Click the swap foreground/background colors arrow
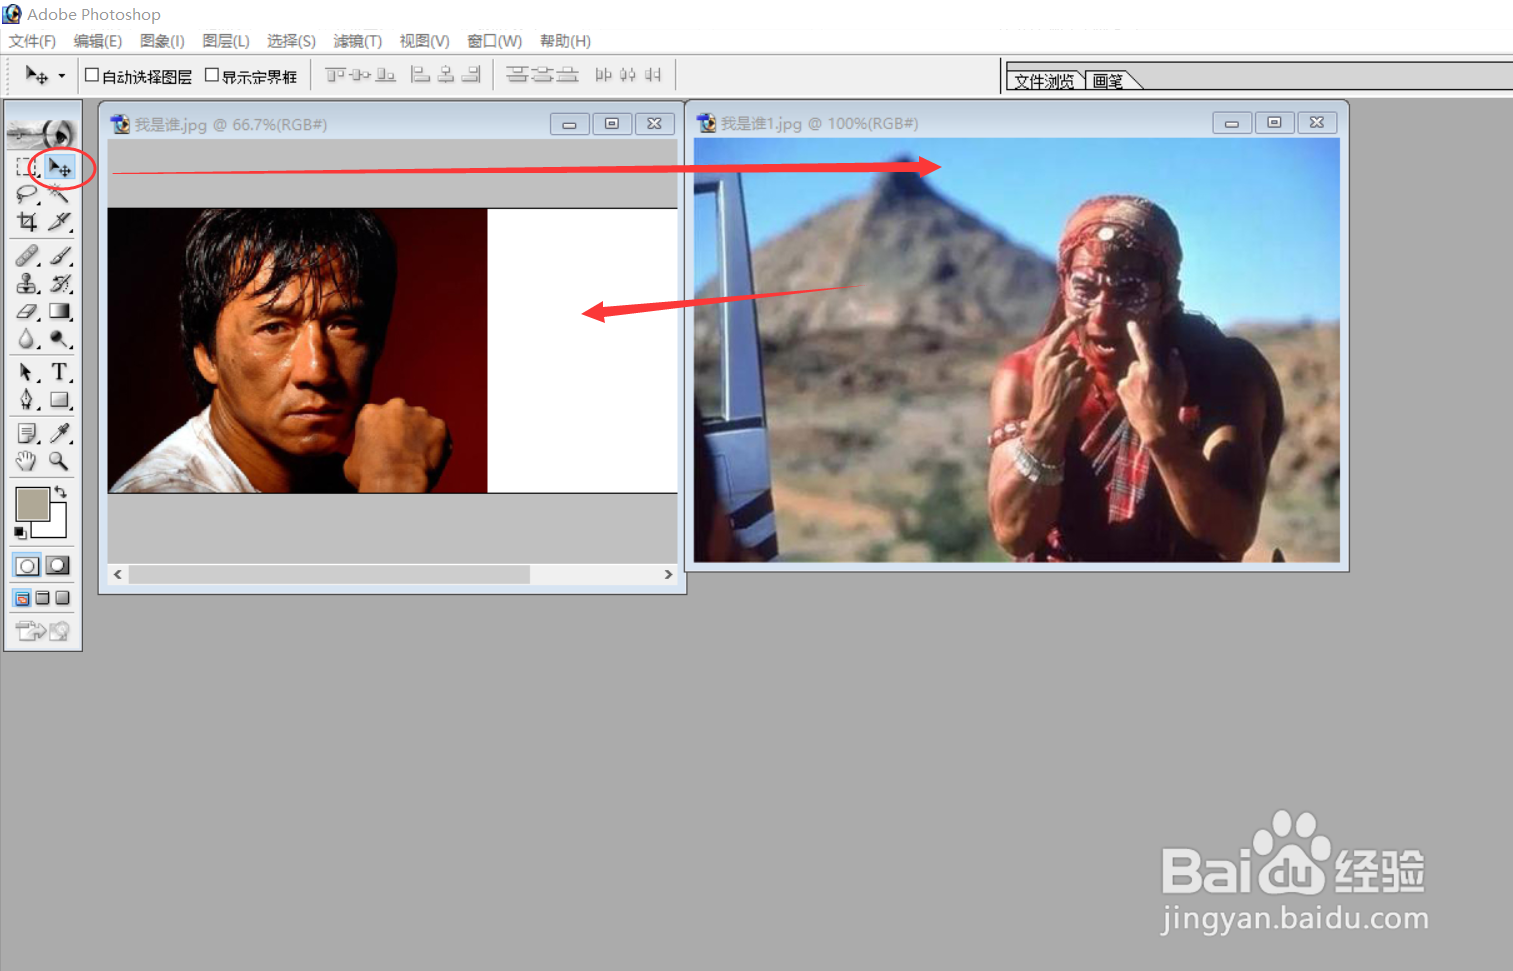 pyautogui.click(x=61, y=491)
